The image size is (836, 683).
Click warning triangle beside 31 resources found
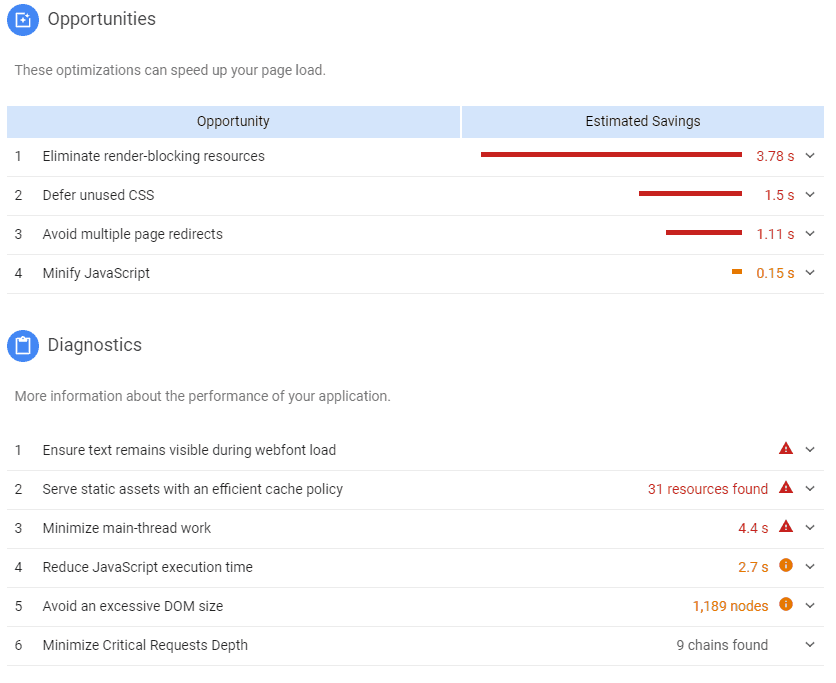(786, 488)
